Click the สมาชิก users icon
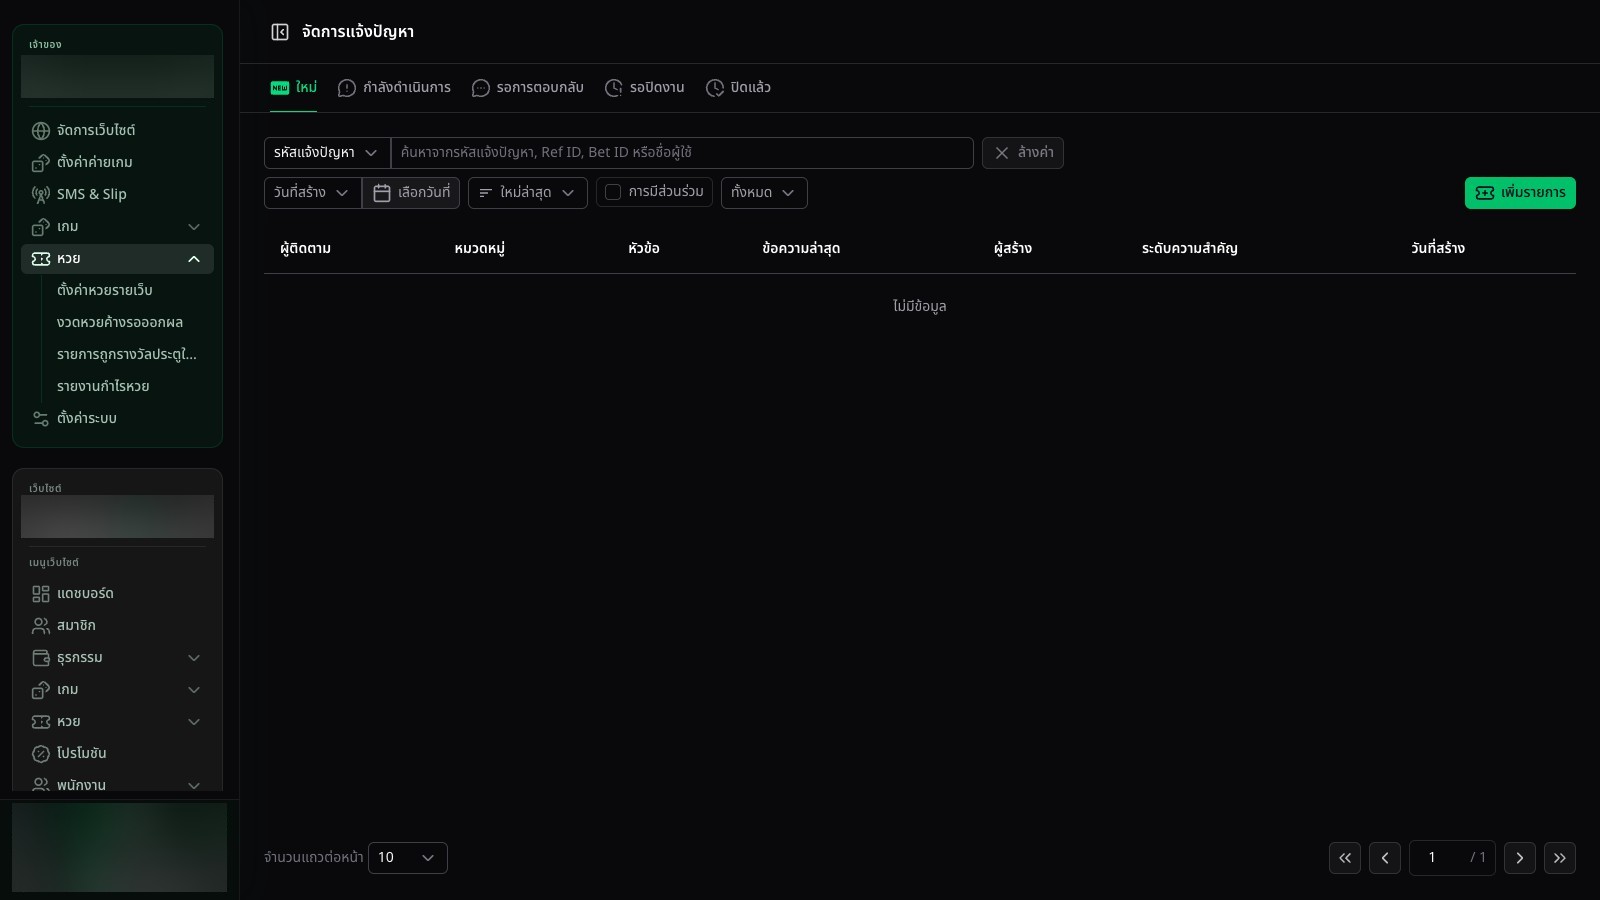Image resolution: width=1600 pixels, height=900 pixels. (x=41, y=626)
